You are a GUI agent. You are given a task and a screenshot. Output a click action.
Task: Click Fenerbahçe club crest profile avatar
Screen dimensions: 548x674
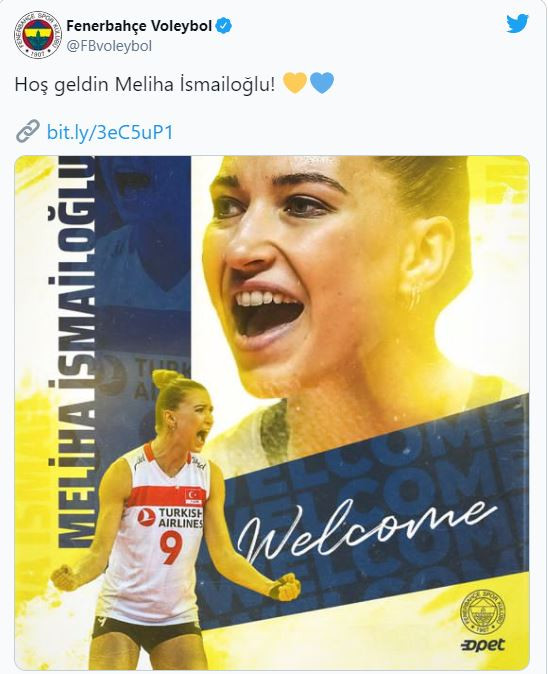point(36,35)
